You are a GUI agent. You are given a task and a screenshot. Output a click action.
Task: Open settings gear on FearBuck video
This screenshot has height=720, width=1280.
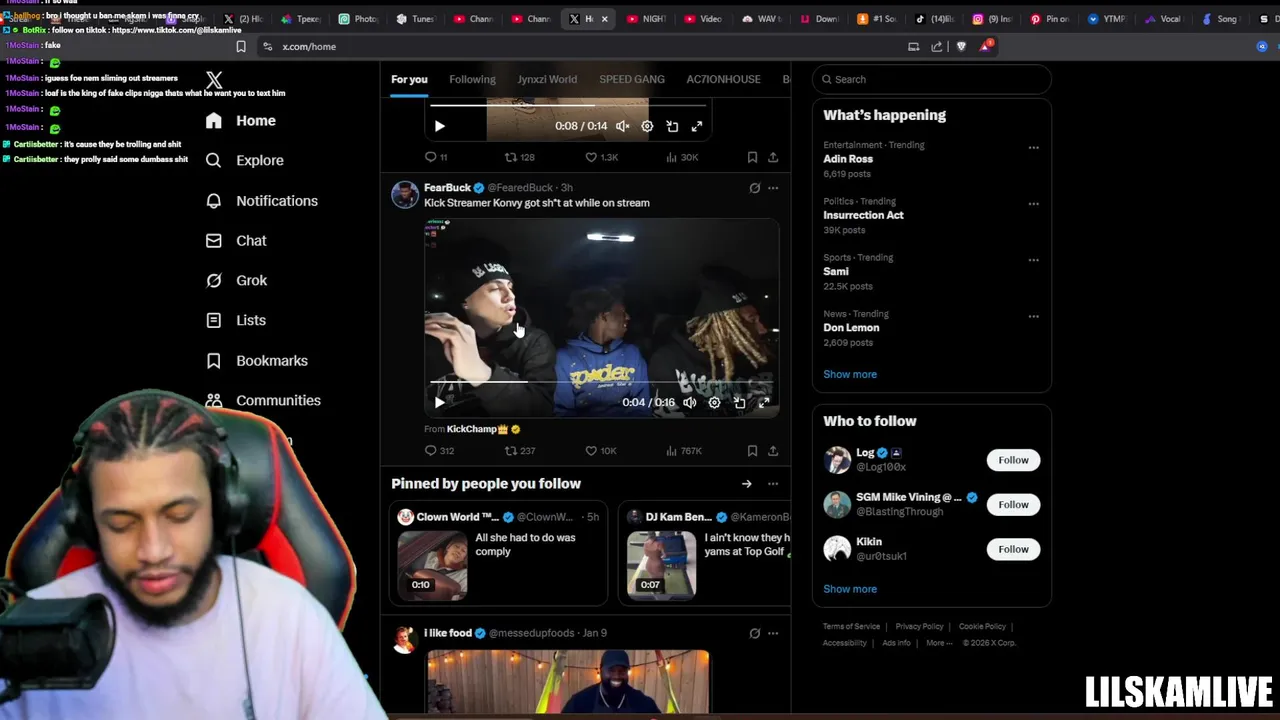point(714,402)
